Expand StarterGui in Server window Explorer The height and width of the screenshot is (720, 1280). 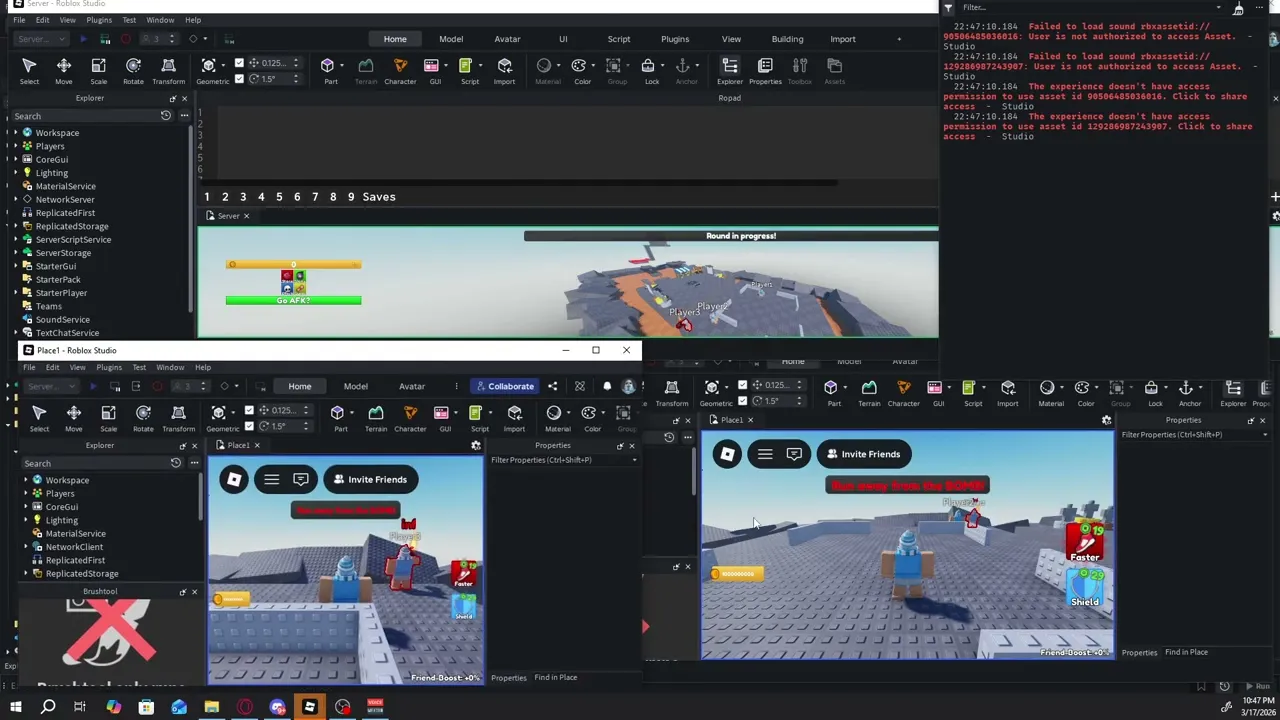click(x=16, y=266)
